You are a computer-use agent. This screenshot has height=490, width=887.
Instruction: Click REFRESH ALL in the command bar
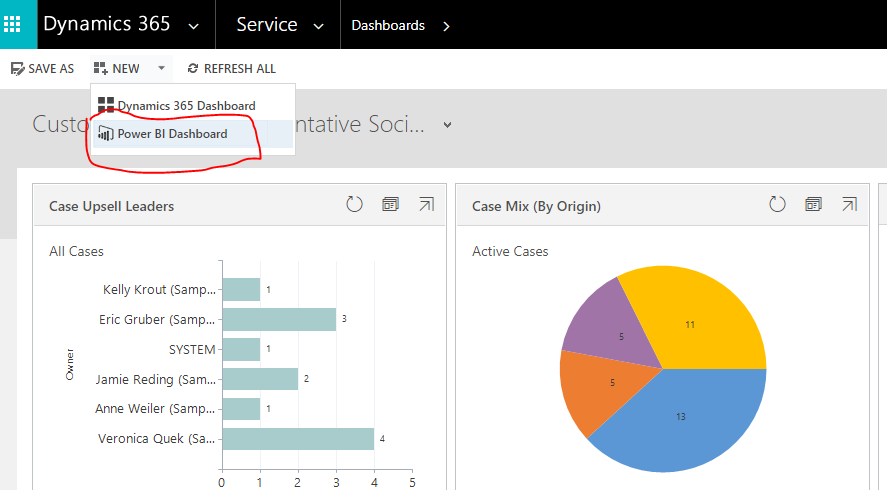tap(231, 68)
